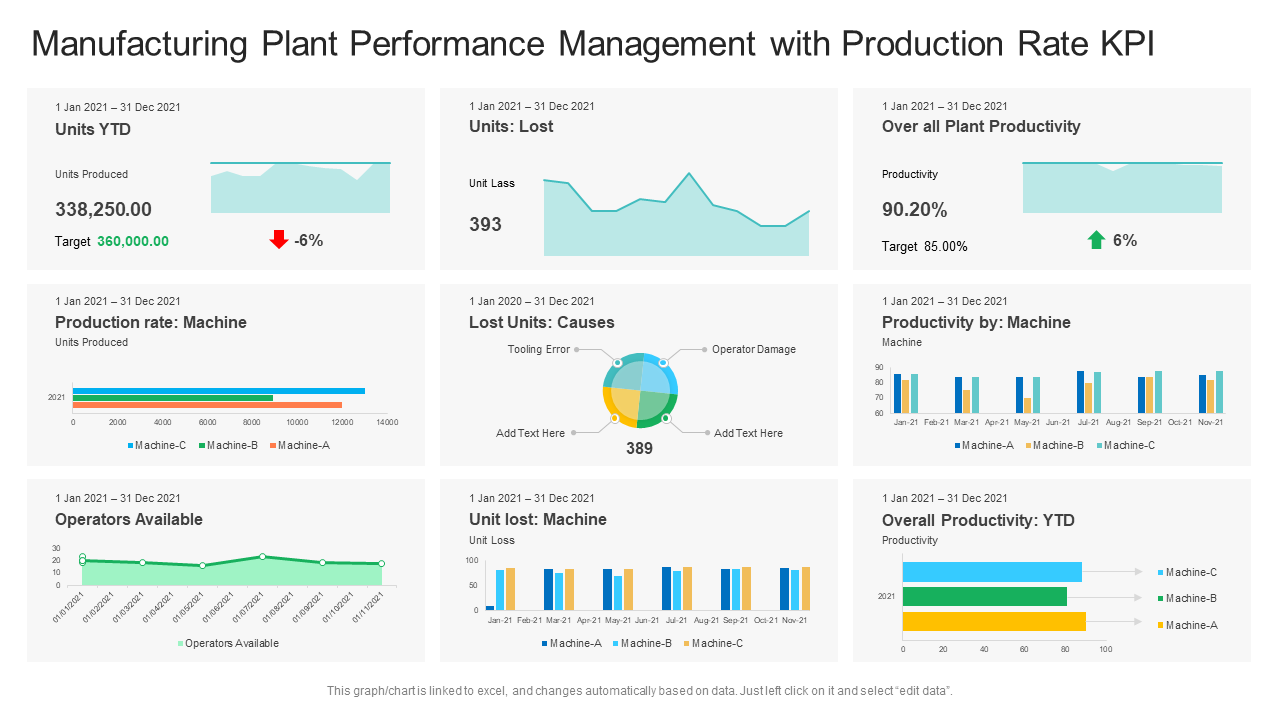Screen dimensions: 1280x720
Task: Click the Over all Plant Productivity heading
Action: pos(981,127)
